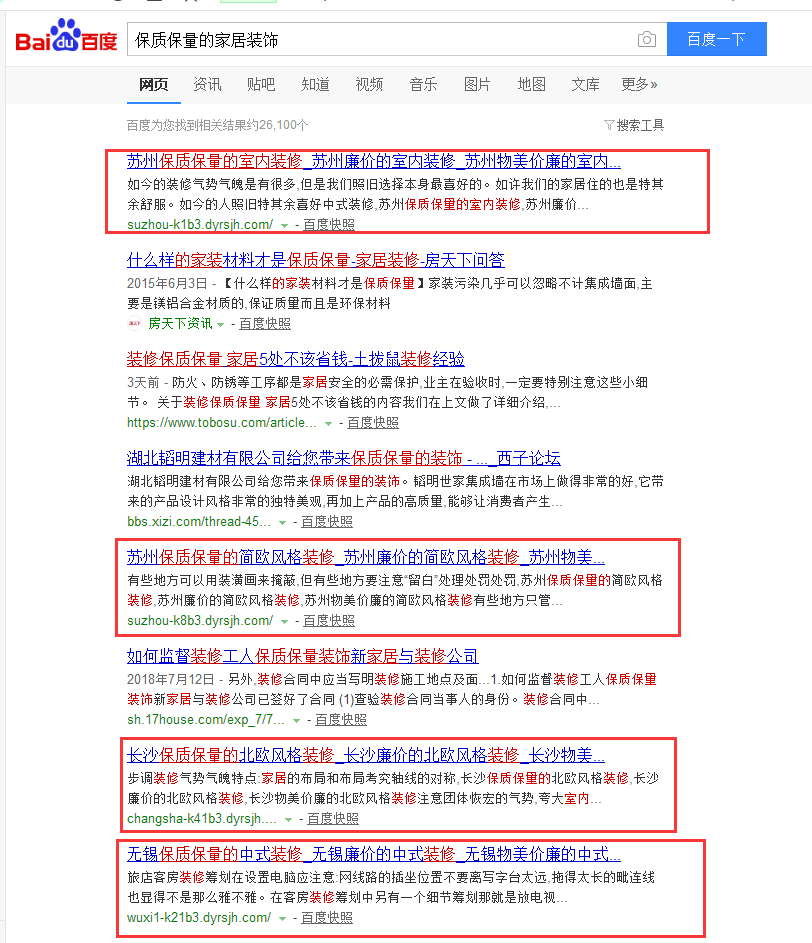Open 搜索工具 filter tools
This screenshot has height=943, width=812.
click(634, 125)
